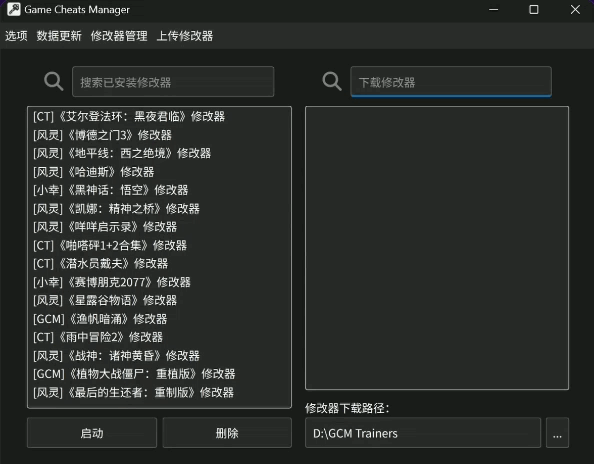Image resolution: width=594 pixels, height=464 pixels.
Task: Click the browse path ellipsis button
Action: coord(557,433)
